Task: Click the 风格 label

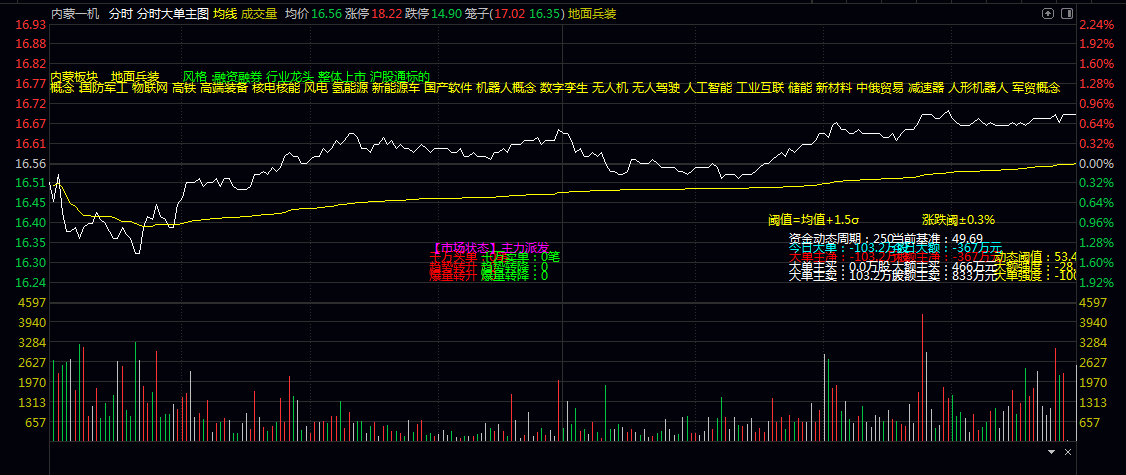Action: (195, 76)
